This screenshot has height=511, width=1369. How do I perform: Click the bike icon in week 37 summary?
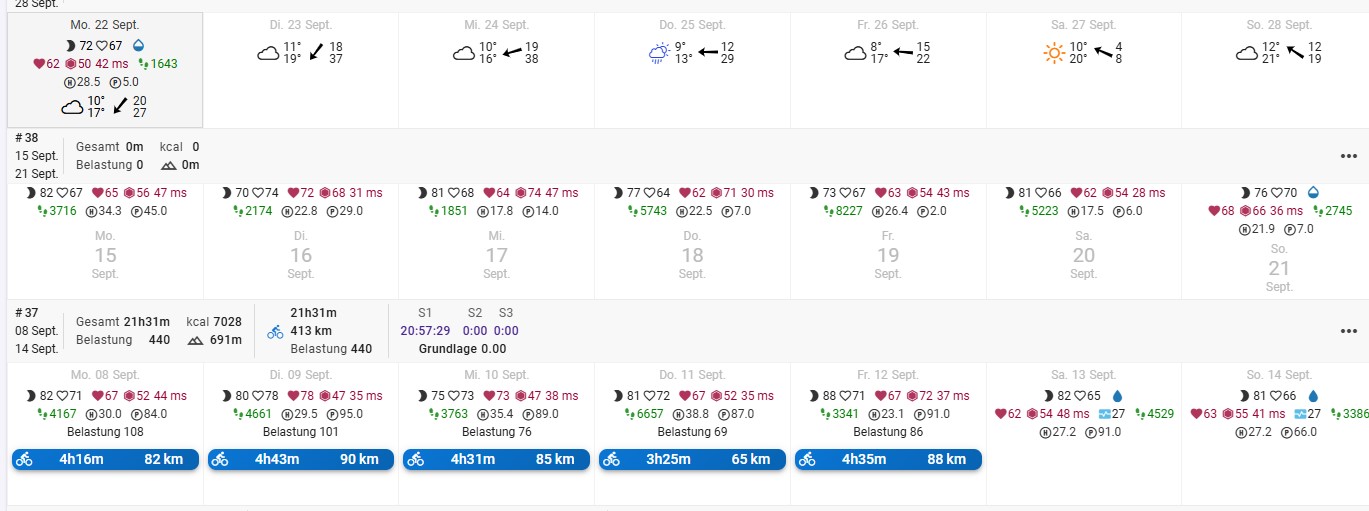pos(275,331)
